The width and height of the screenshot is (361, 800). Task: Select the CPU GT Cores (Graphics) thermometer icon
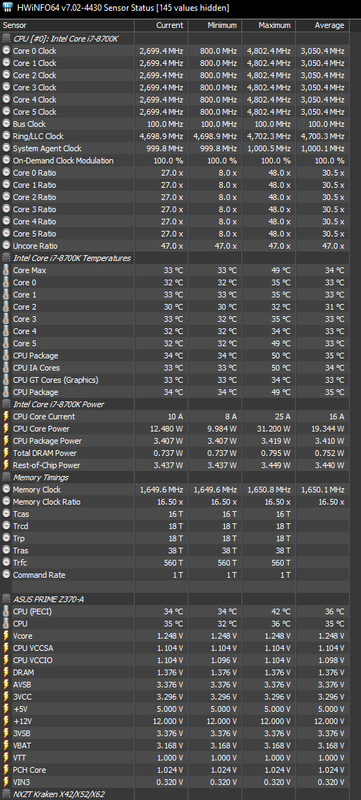(6, 380)
